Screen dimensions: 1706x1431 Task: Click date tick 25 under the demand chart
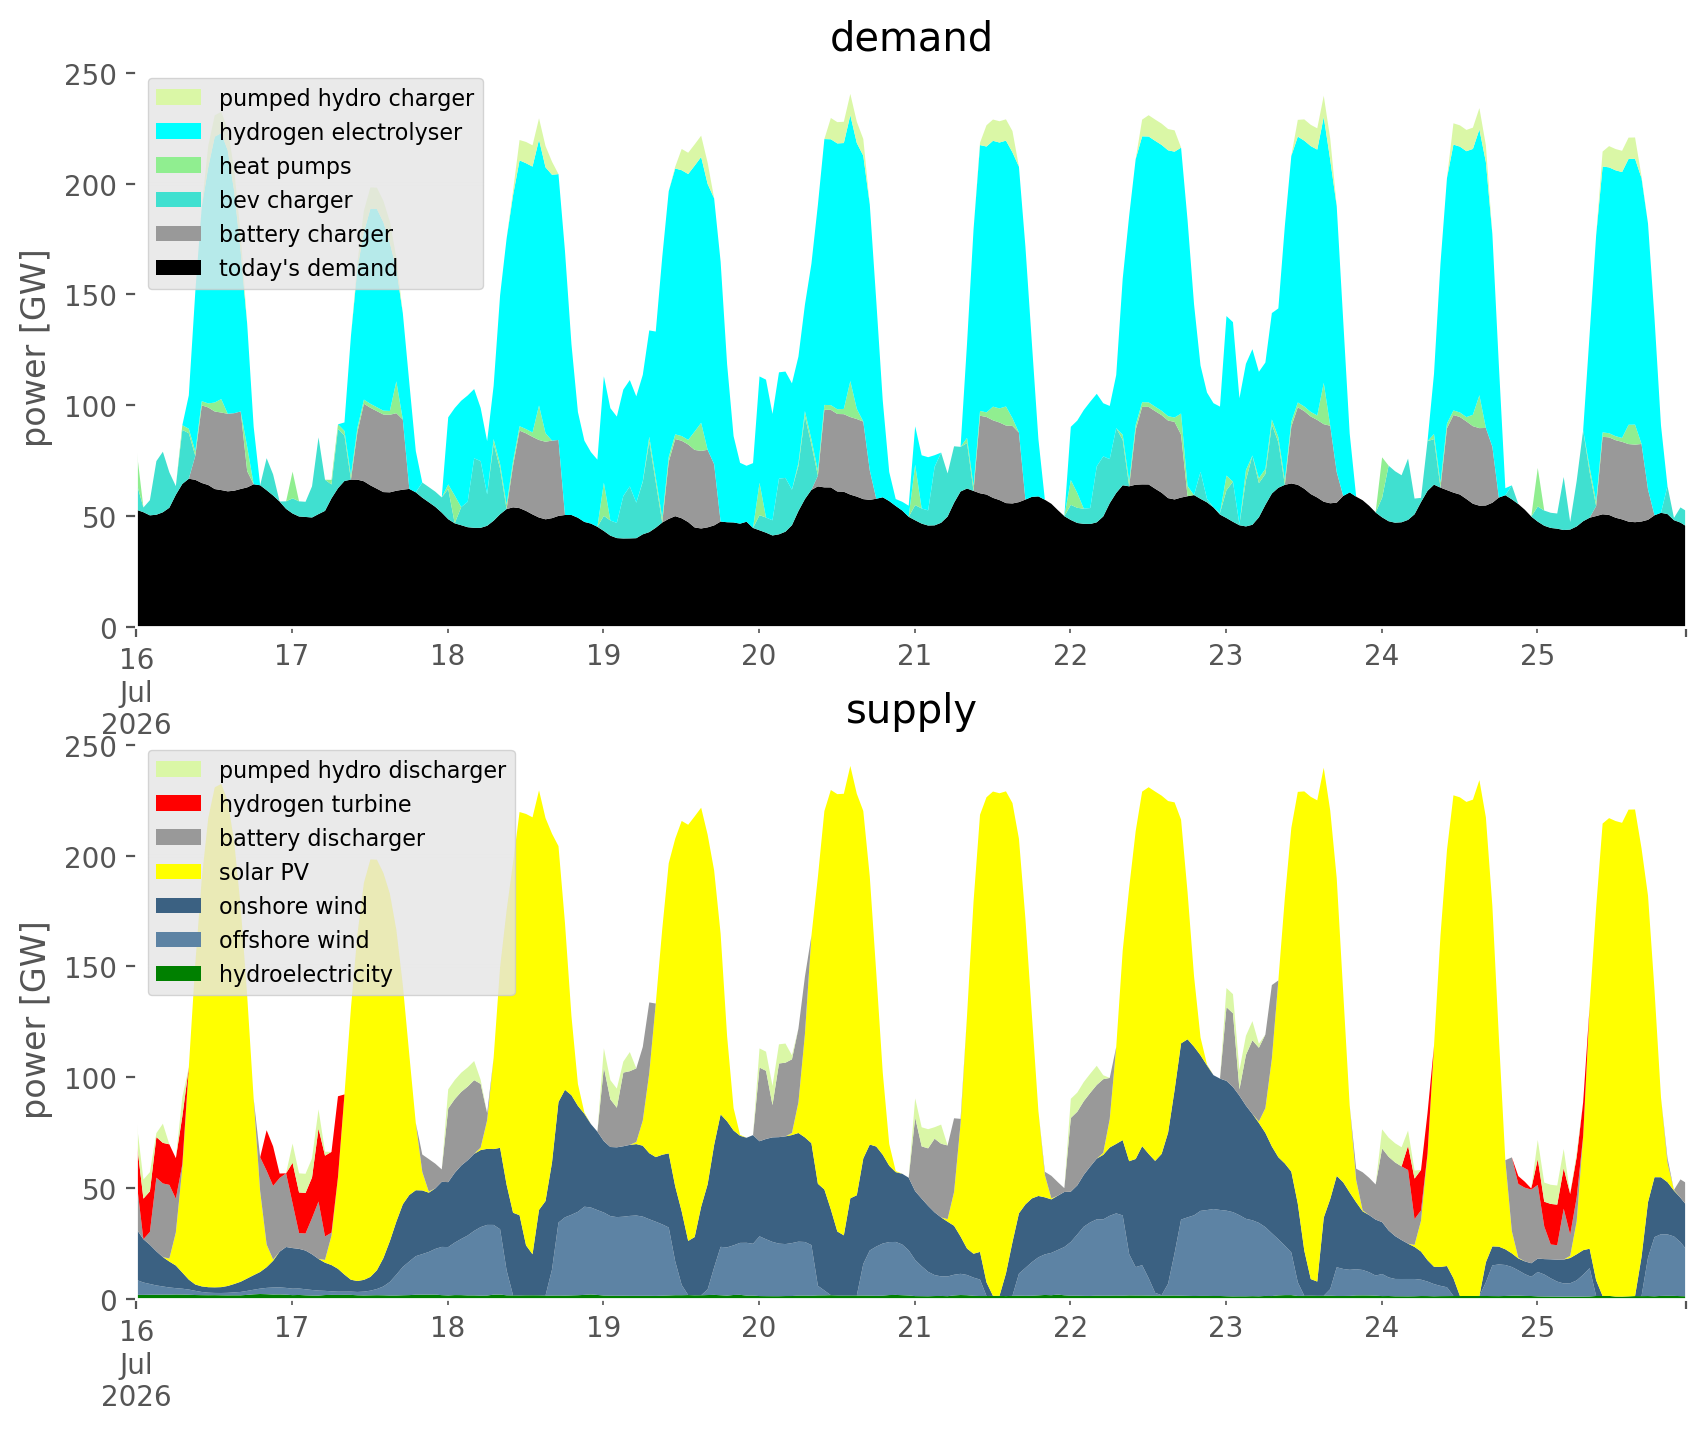pos(1537,656)
